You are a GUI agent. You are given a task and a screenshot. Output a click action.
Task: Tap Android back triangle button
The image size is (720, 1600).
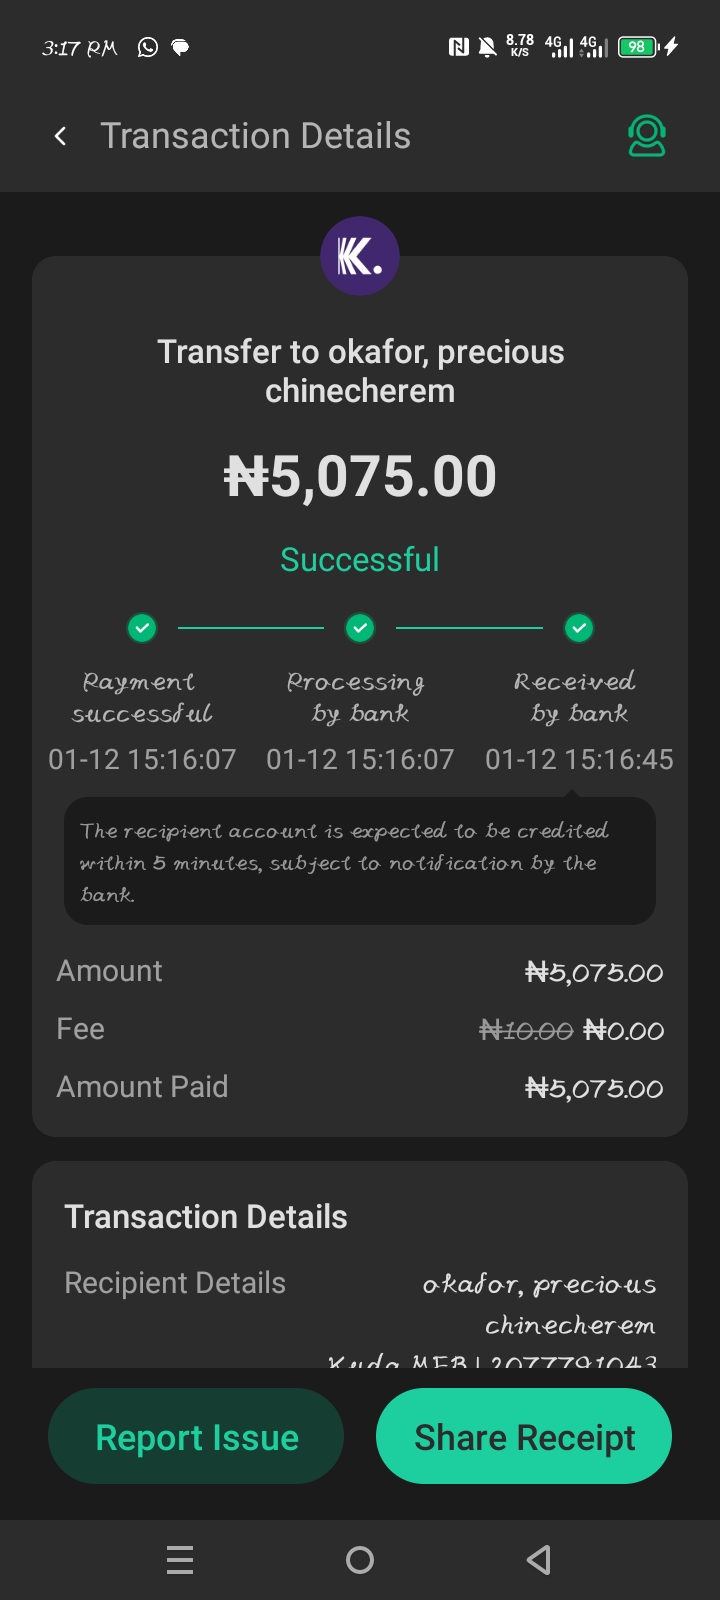click(539, 1560)
